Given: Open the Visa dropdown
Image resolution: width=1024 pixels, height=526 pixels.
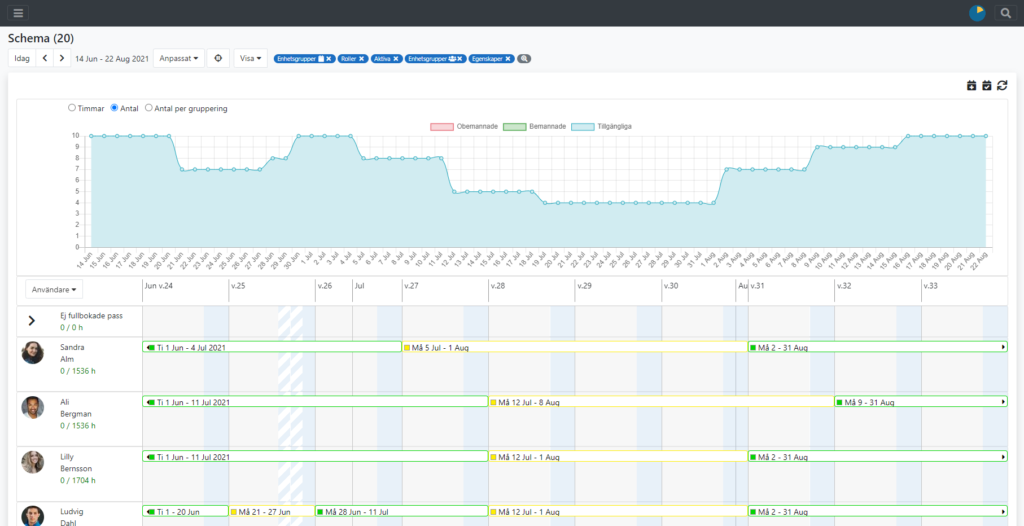Looking at the screenshot, I should pos(251,58).
